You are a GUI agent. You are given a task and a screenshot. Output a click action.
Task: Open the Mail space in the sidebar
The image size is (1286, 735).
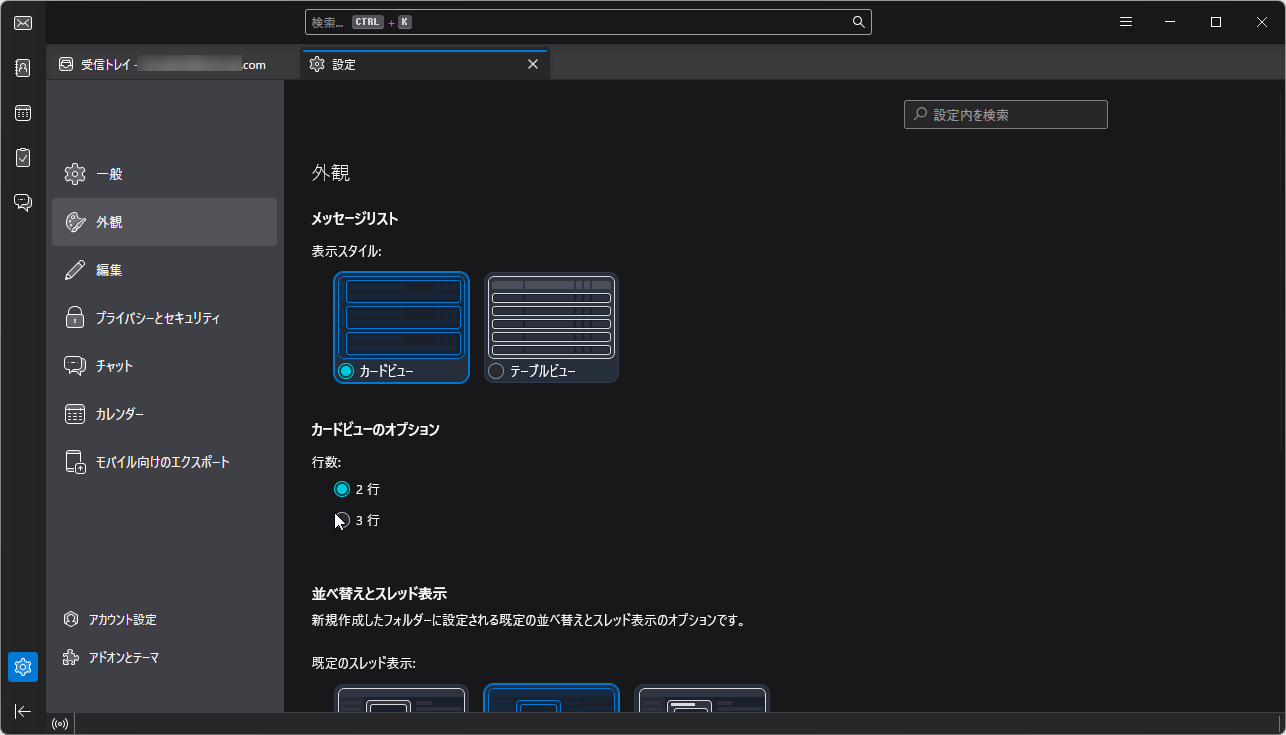(22, 22)
